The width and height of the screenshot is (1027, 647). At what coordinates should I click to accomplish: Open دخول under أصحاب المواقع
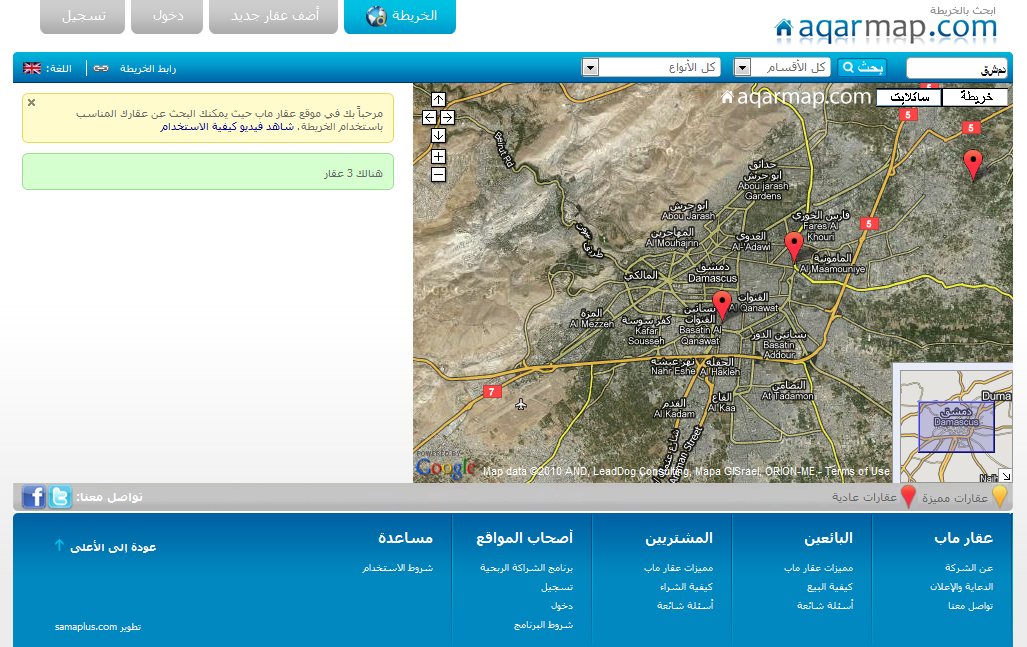[562, 606]
